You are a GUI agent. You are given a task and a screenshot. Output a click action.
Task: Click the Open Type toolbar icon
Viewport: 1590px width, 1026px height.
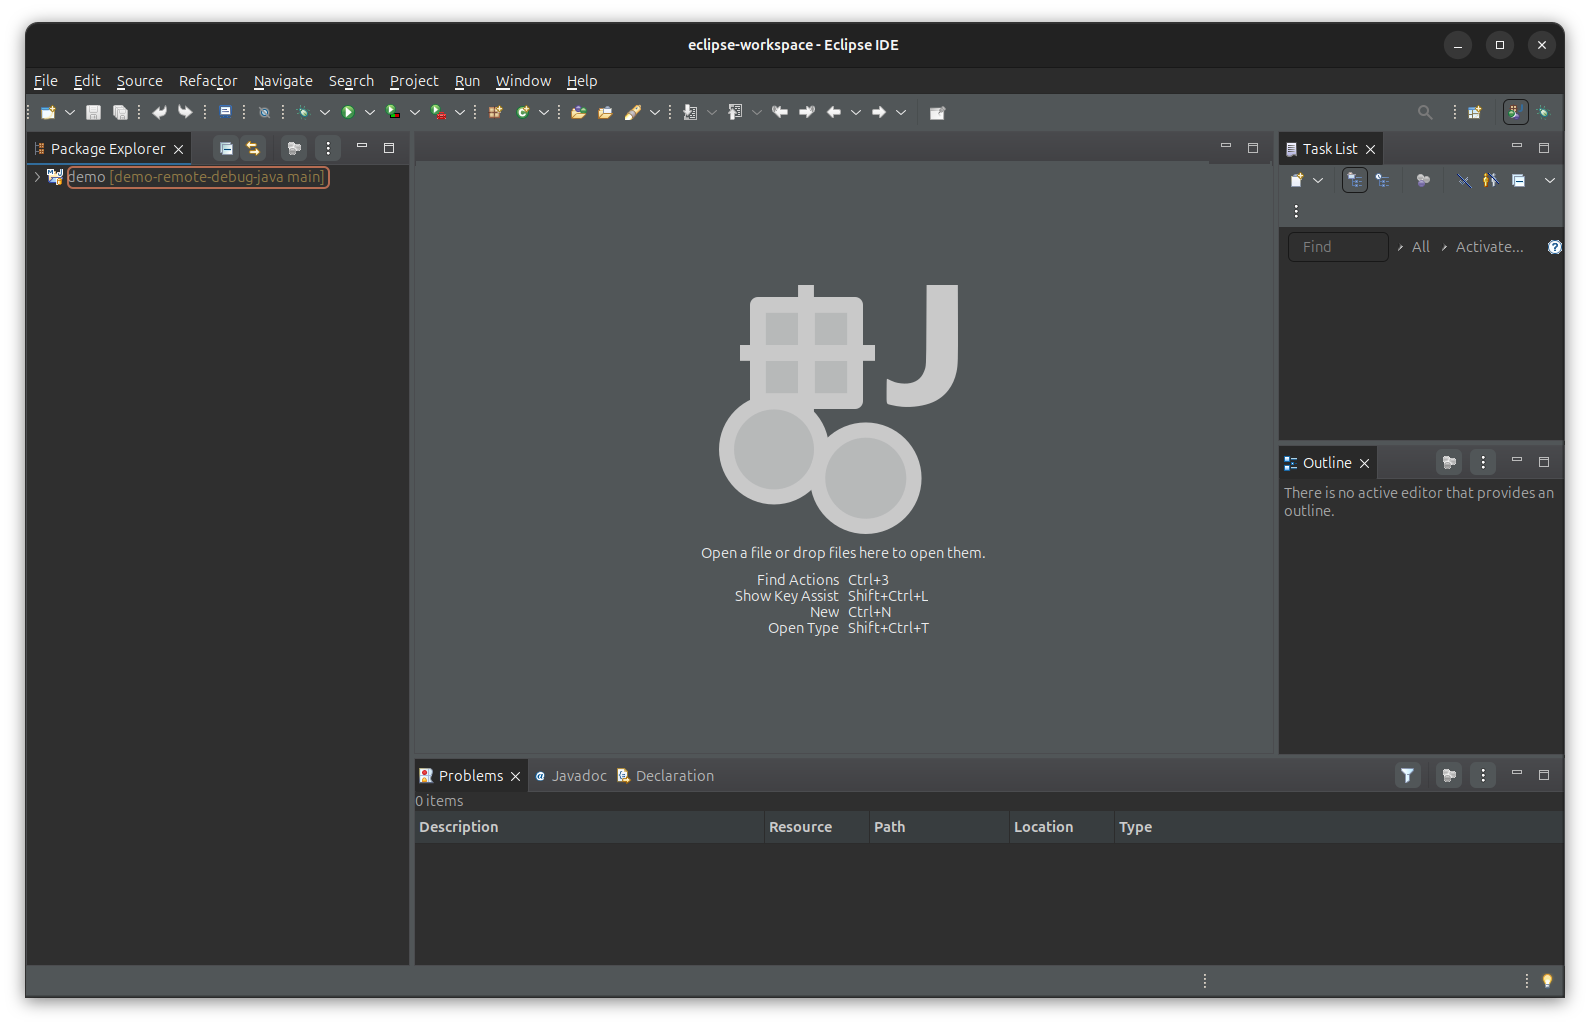pos(578,112)
